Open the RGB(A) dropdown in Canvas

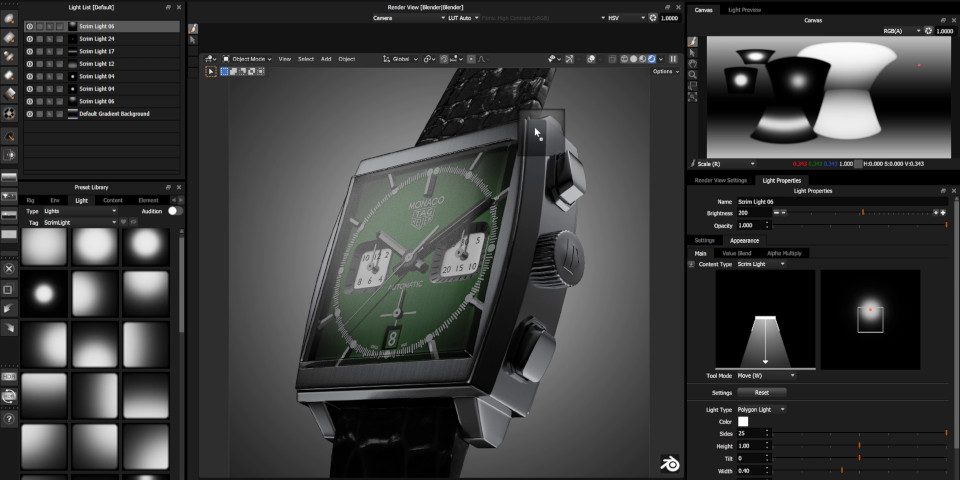tap(901, 30)
